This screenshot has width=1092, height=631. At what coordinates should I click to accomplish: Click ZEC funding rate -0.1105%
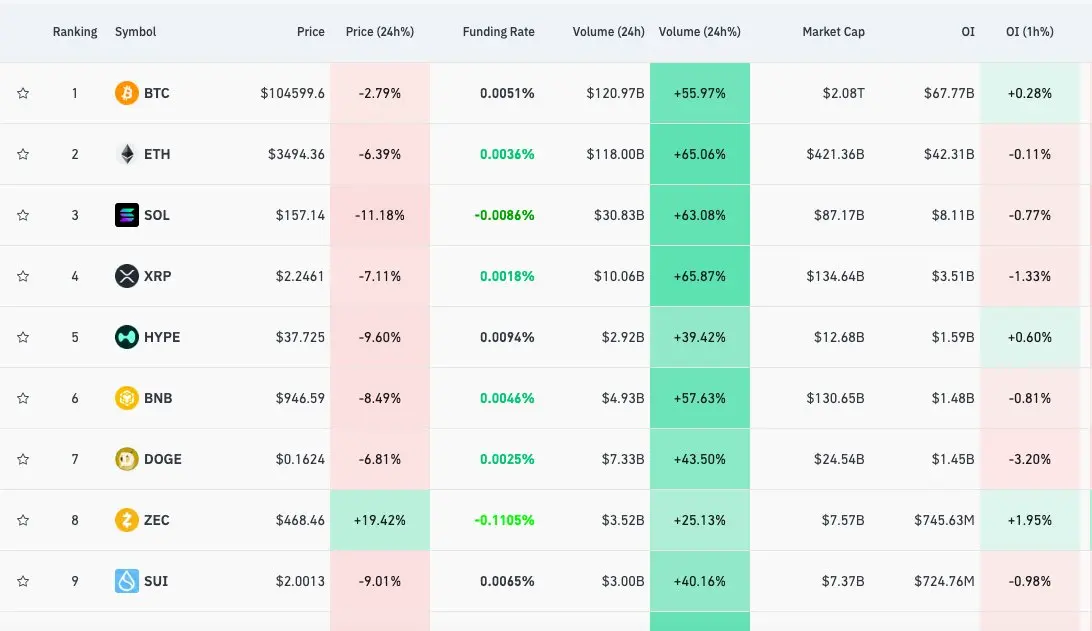pyautogui.click(x=504, y=520)
